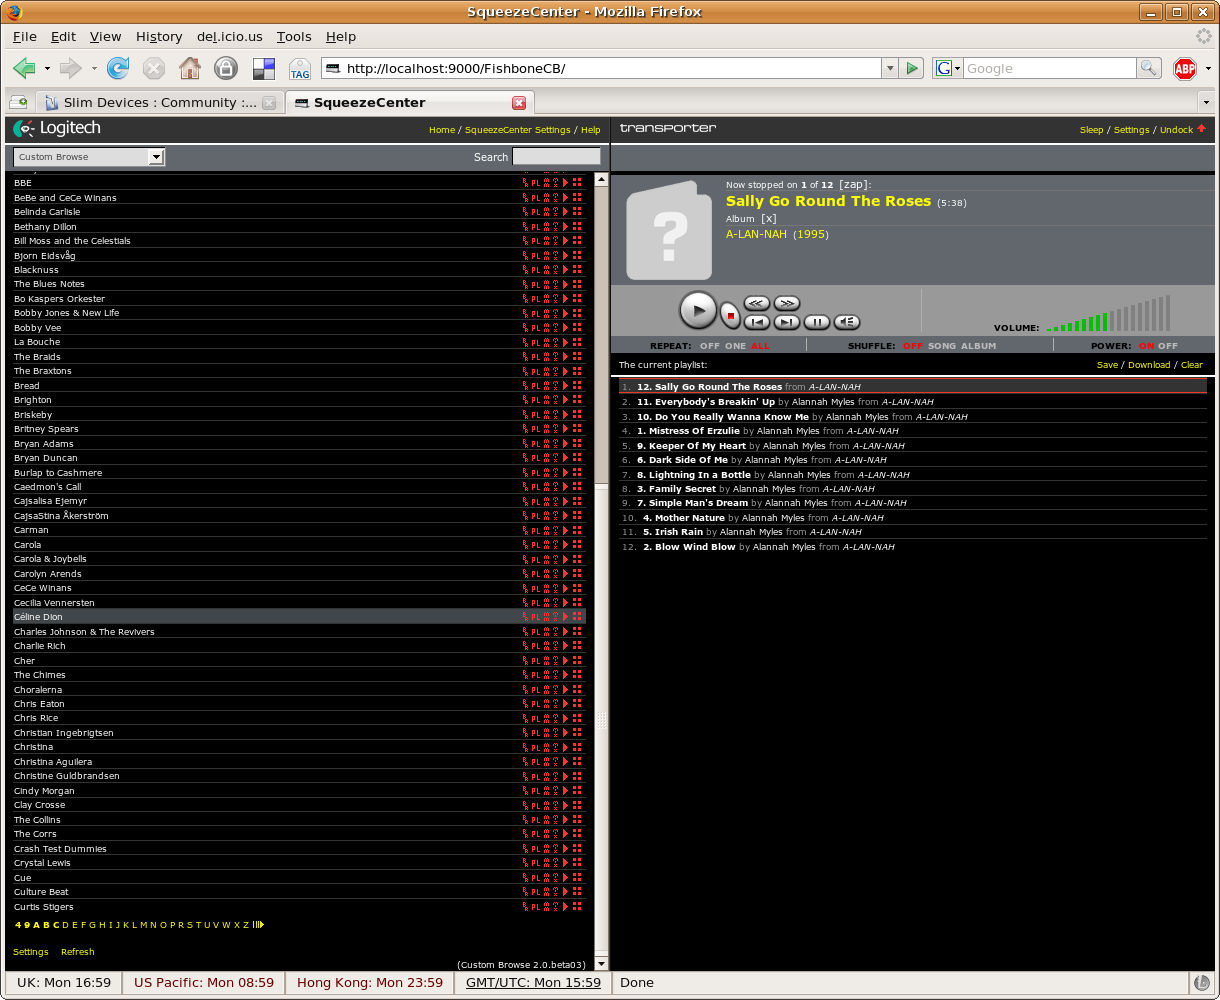The width and height of the screenshot is (1220, 1000).
Task: Click the mute speaker button
Action: point(847,322)
